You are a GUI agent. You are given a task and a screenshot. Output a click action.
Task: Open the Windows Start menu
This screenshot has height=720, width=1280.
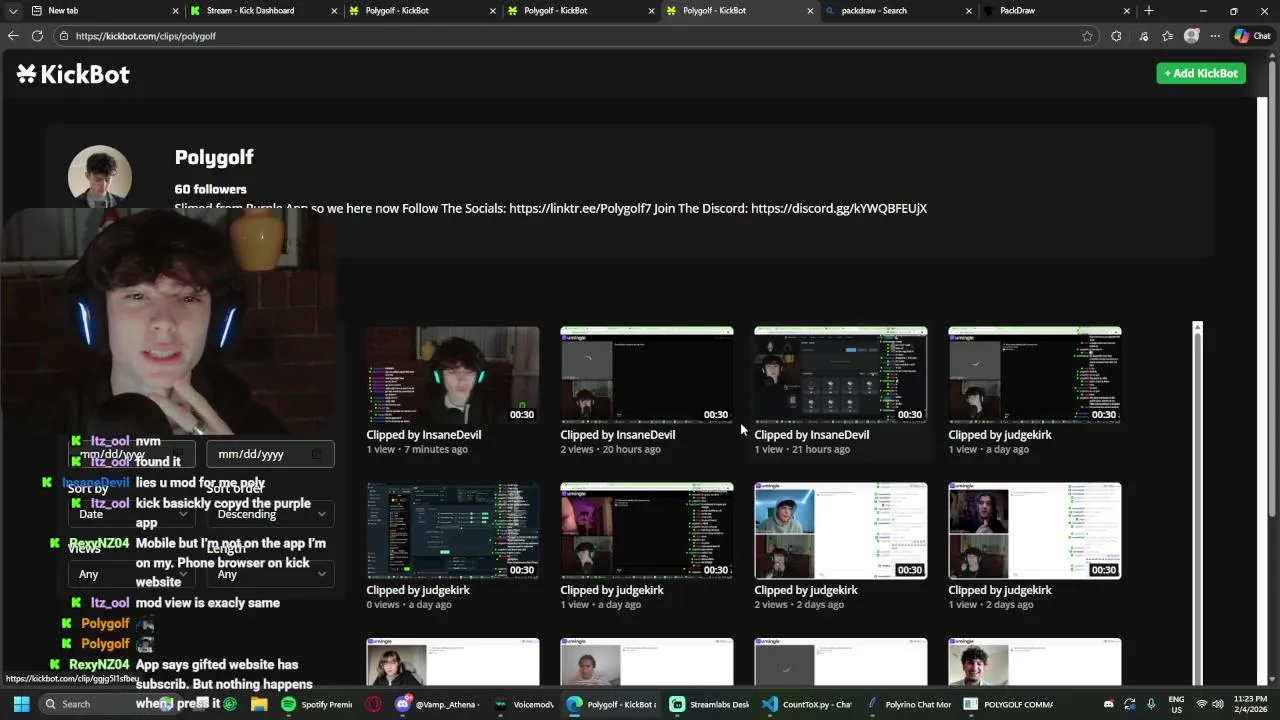click(21, 704)
